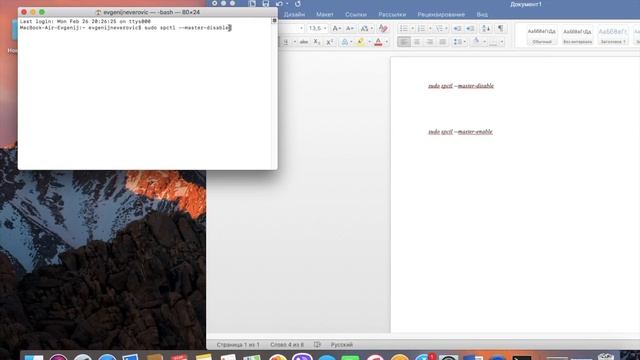This screenshot has height=360, width=640.
Task: Open the underline style dropdown arrow
Action: (294, 42)
